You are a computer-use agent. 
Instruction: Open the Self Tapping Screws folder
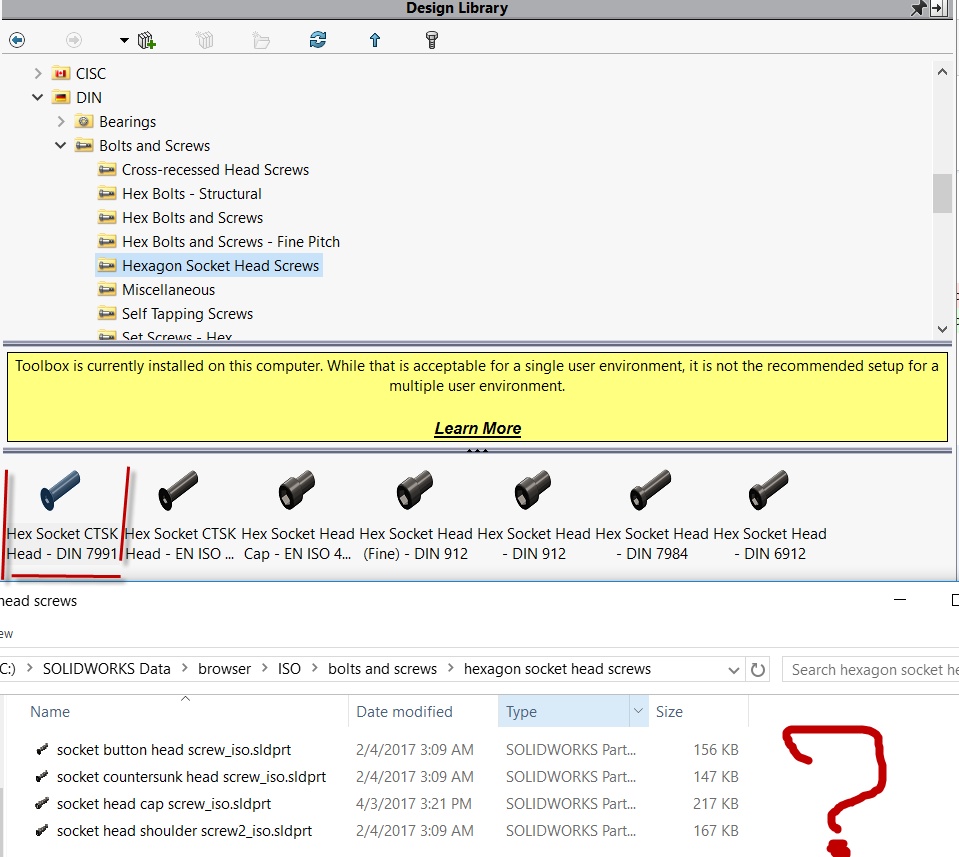tap(187, 314)
